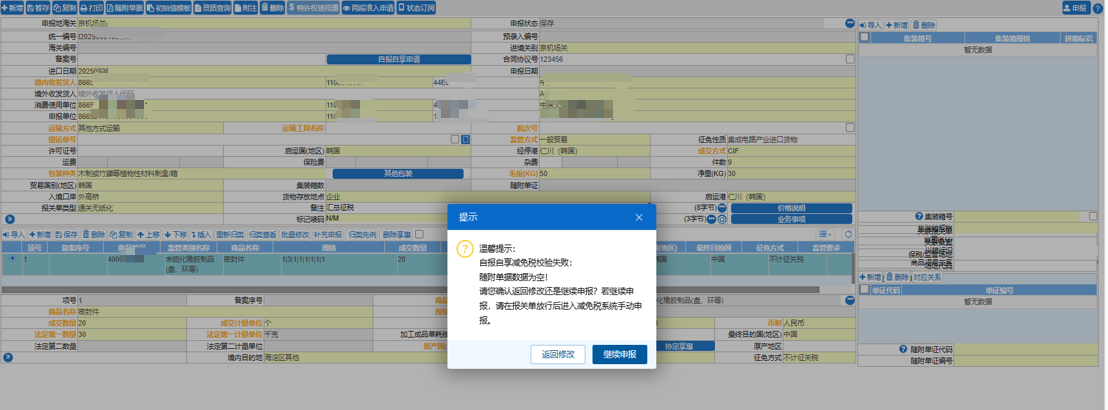Viewport: 1108px width, 410px height.
Task: Open 随附单据 attachments from top toolbar
Action: click(x=124, y=7)
